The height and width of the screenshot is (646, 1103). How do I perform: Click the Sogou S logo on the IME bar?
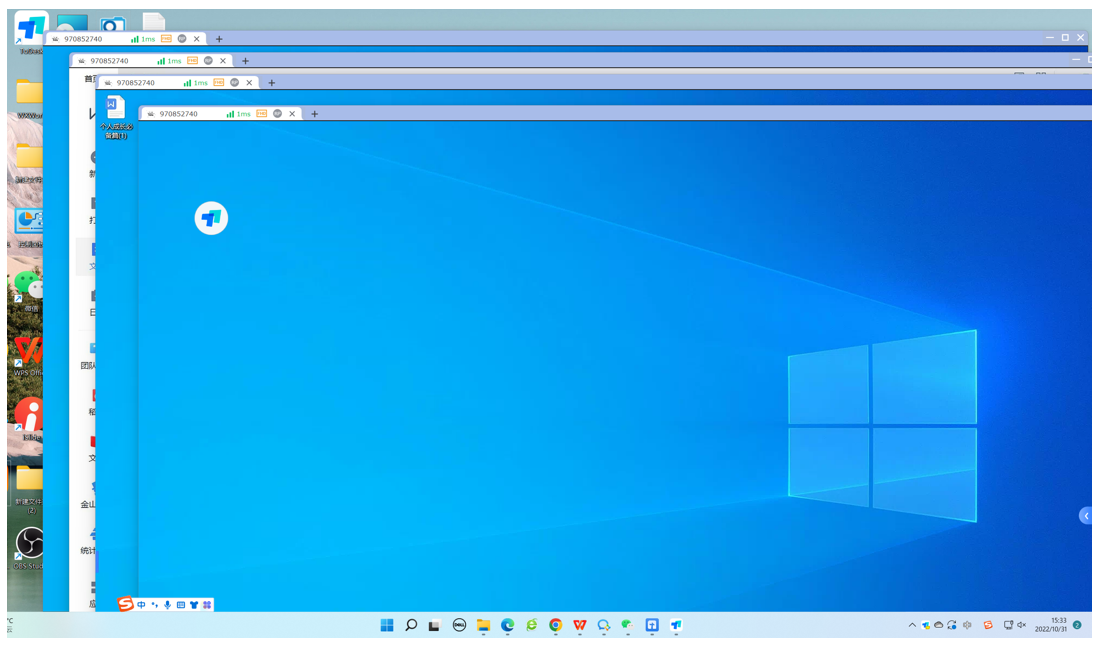(125, 604)
